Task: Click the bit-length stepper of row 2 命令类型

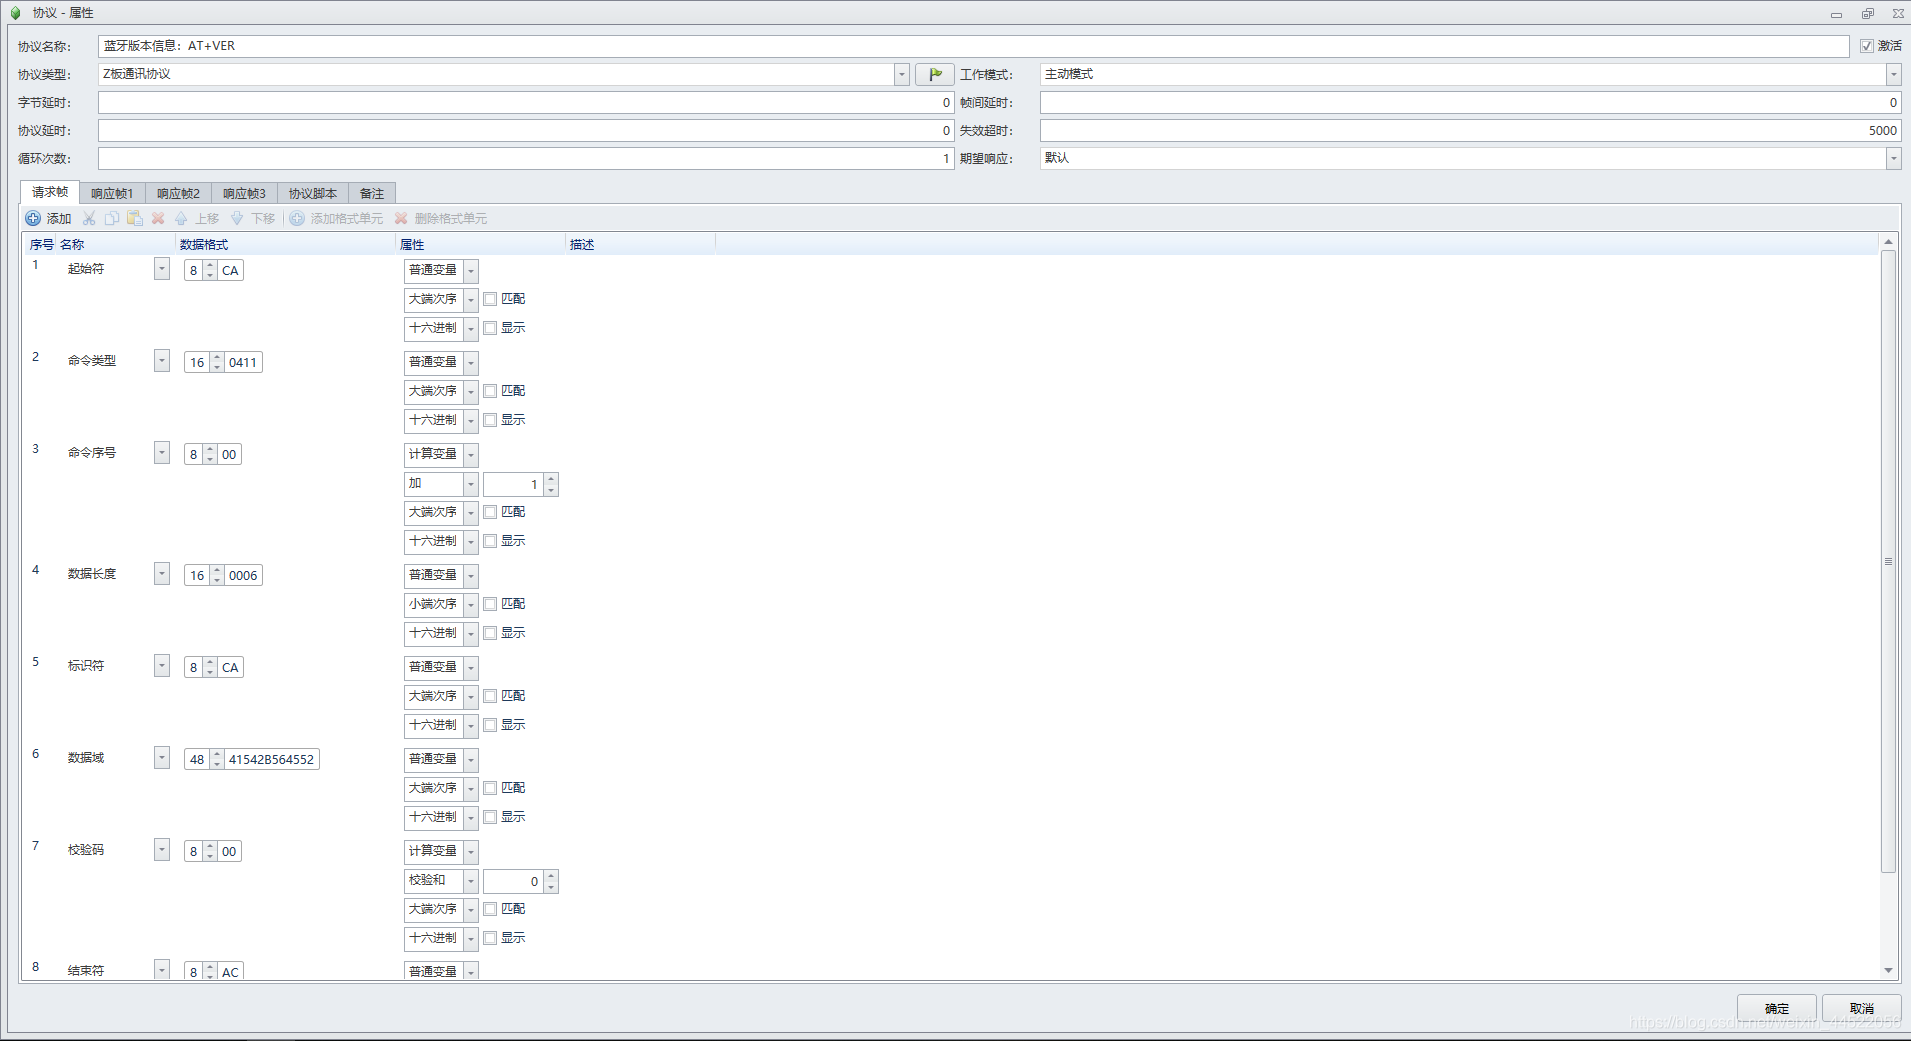Action: 217,362
